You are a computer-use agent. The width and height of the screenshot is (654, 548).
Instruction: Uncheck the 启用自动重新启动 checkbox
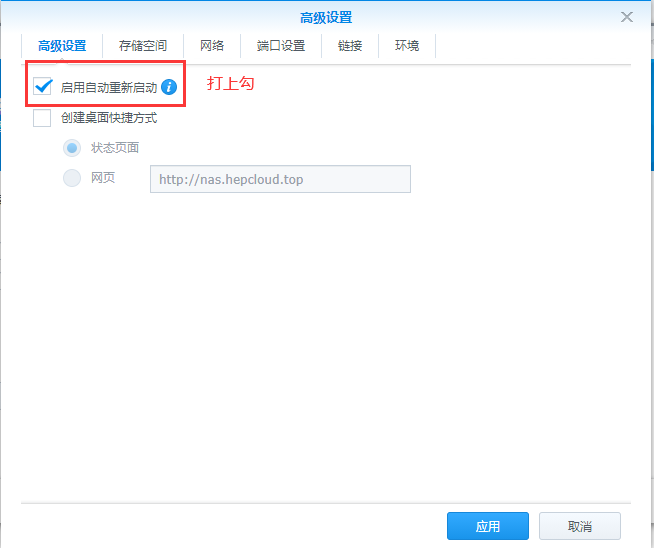coord(42,88)
